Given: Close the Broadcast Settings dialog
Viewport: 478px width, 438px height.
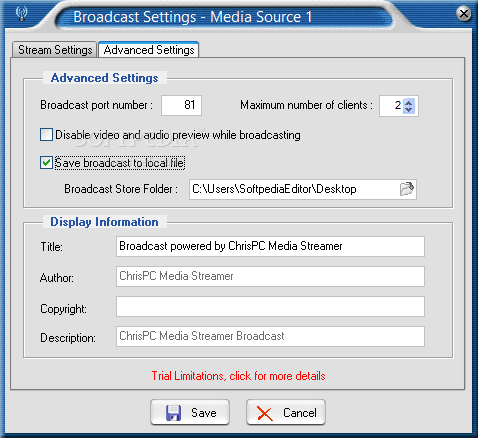Looking at the screenshot, I should pyautogui.click(x=464, y=14).
